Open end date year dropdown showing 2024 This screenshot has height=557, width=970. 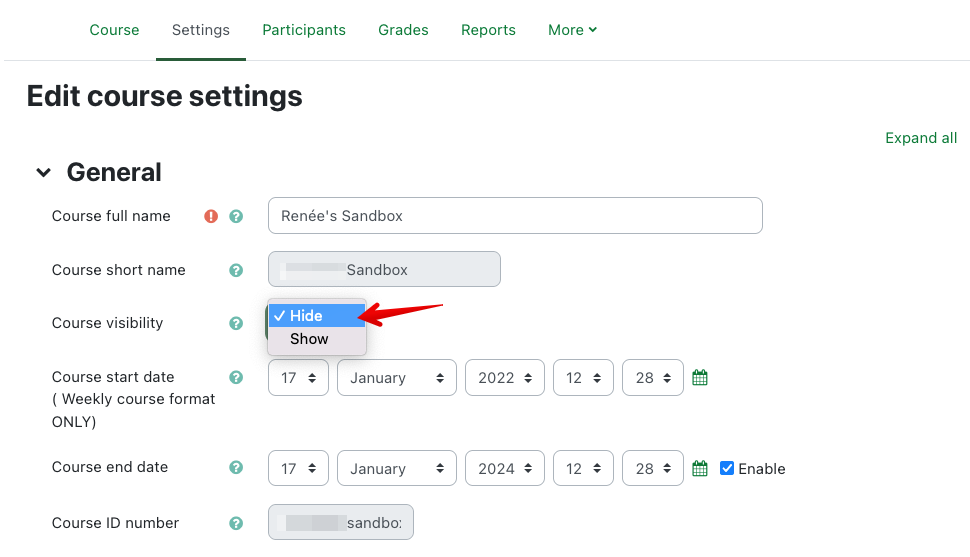point(504,468)
